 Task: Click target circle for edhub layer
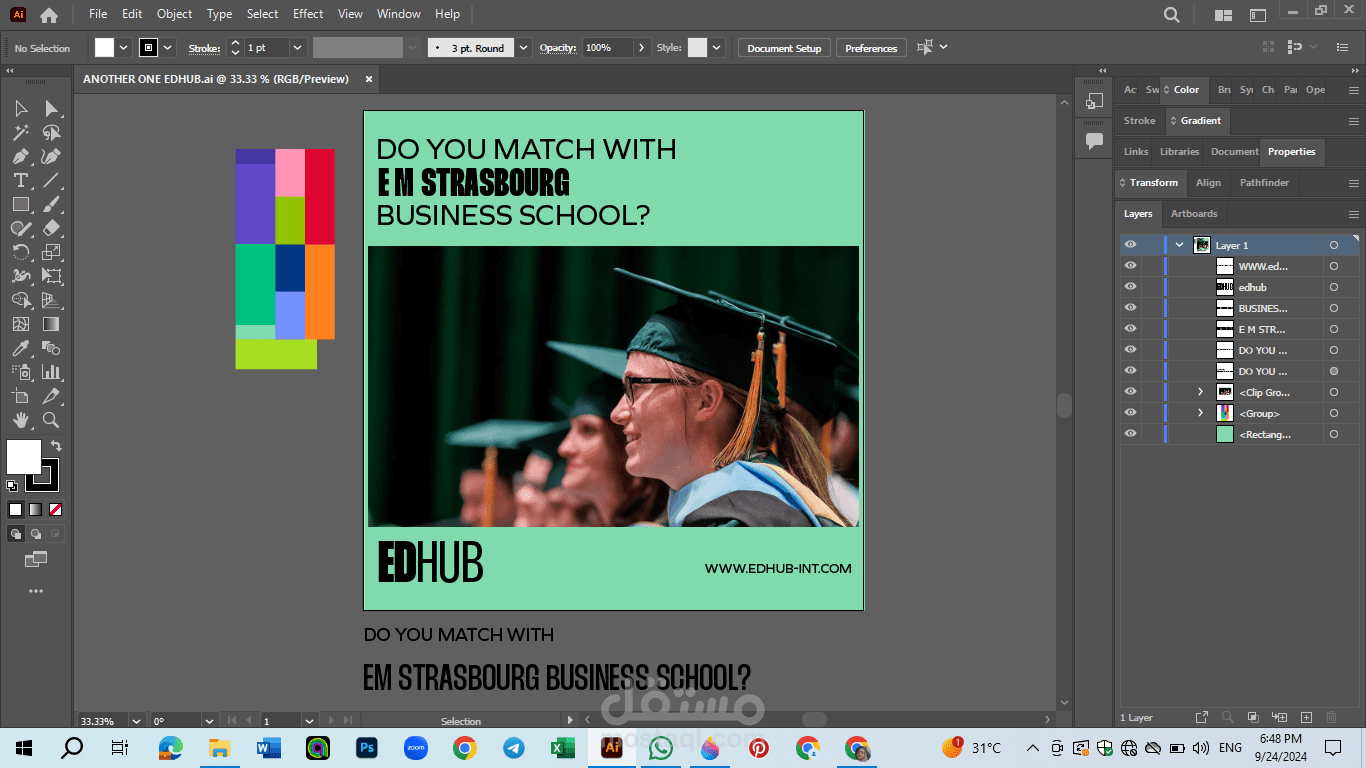(x=1334, y=287)
